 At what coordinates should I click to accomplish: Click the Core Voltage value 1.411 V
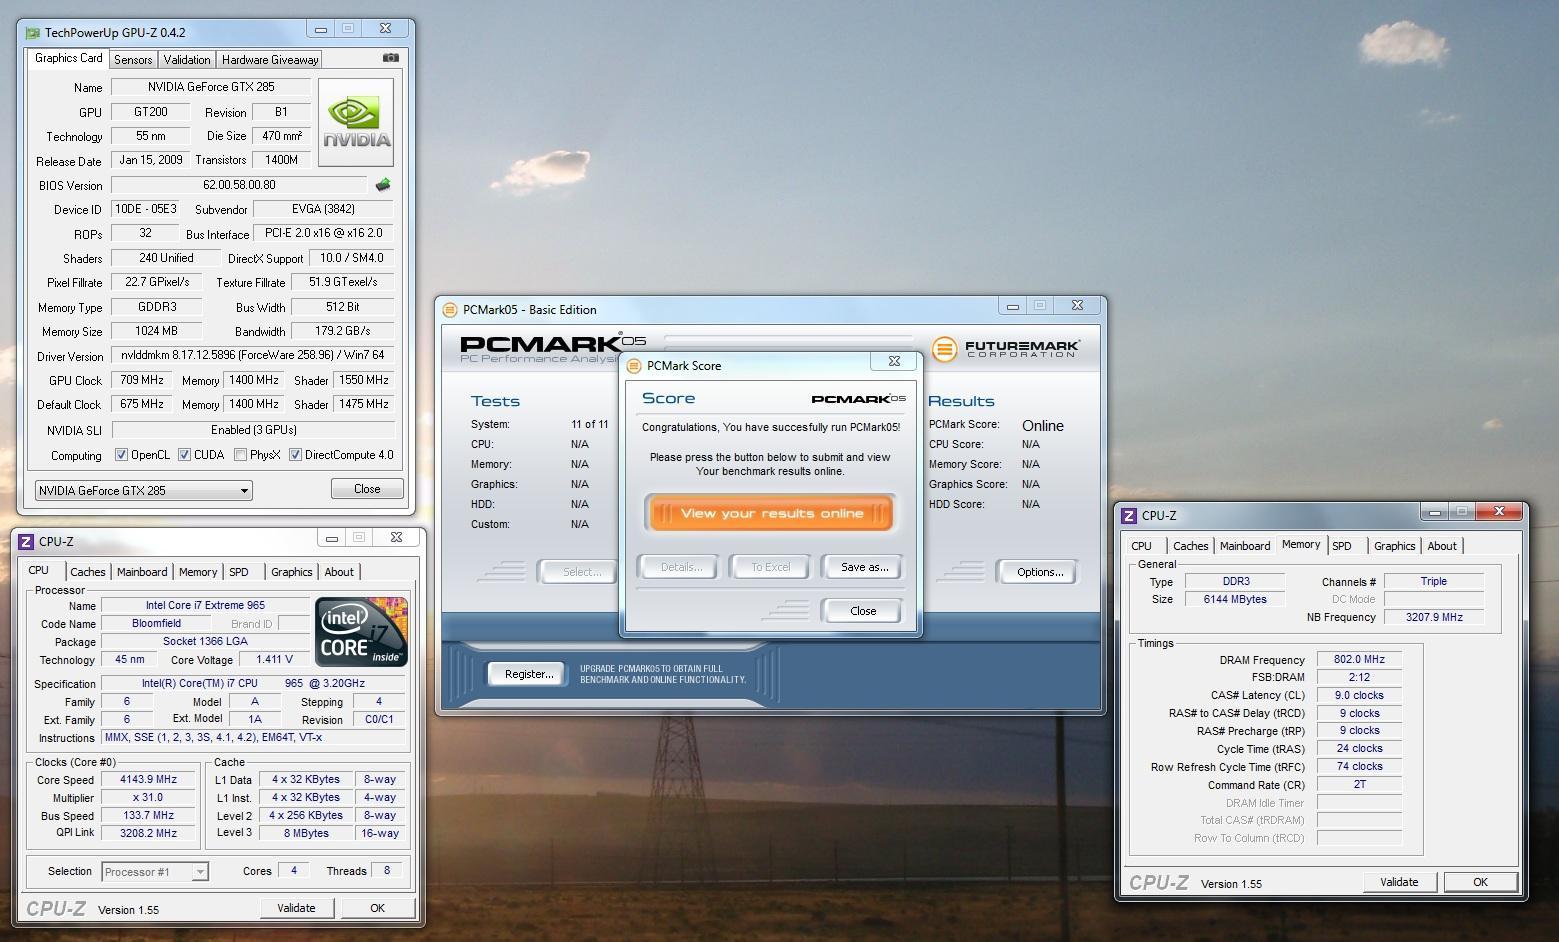click(x=274, y=660)
